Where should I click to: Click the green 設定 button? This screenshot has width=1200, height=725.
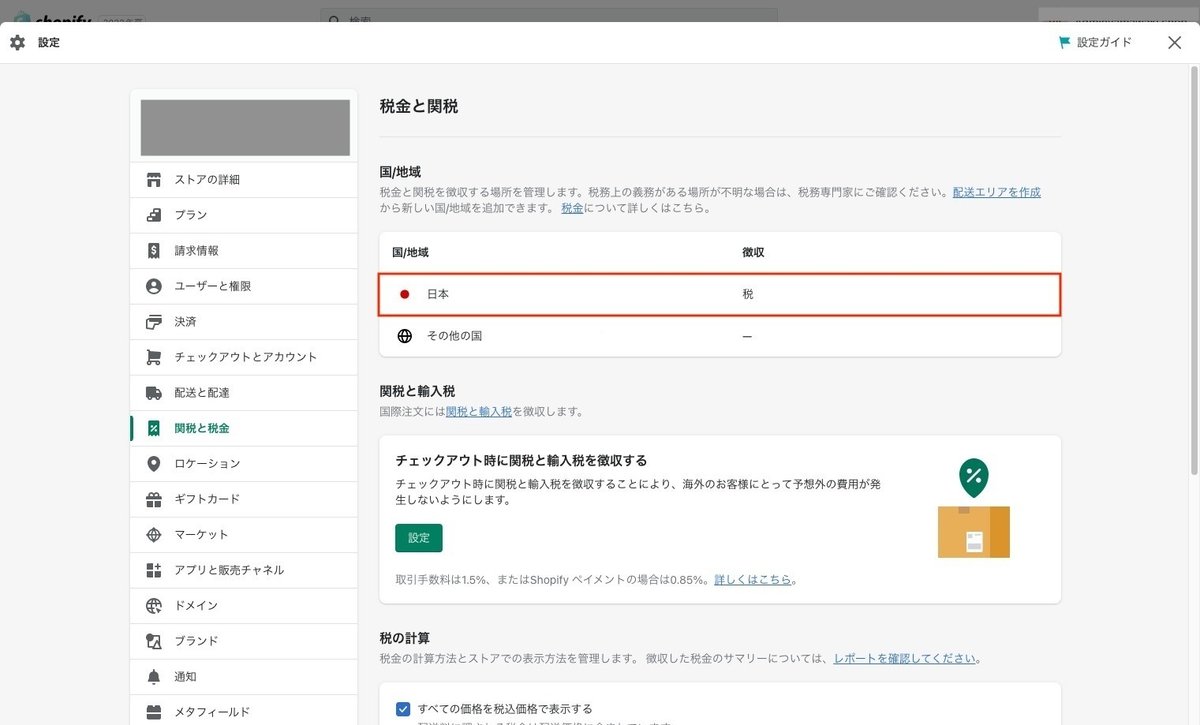(419, 538)
